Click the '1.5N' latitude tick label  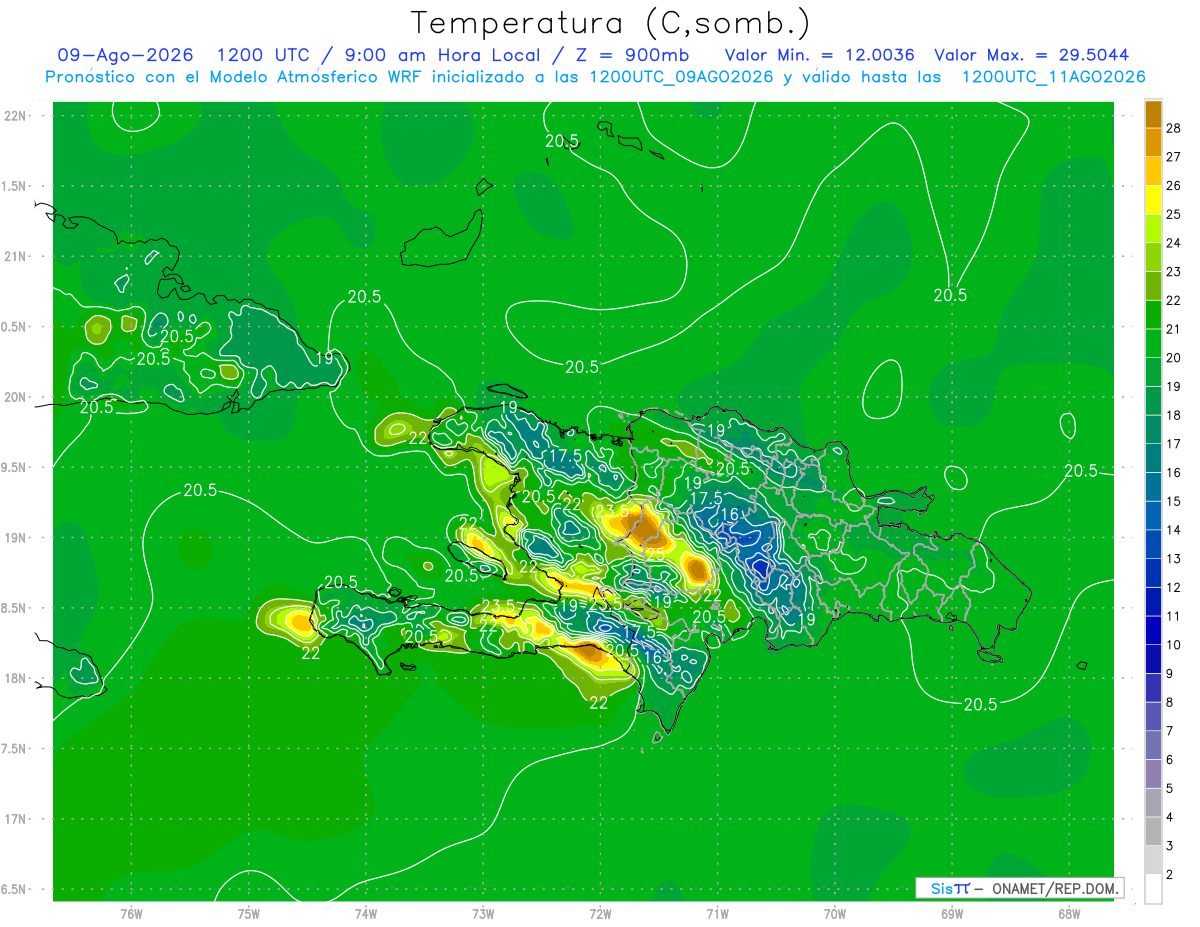[x=15, y=186]
